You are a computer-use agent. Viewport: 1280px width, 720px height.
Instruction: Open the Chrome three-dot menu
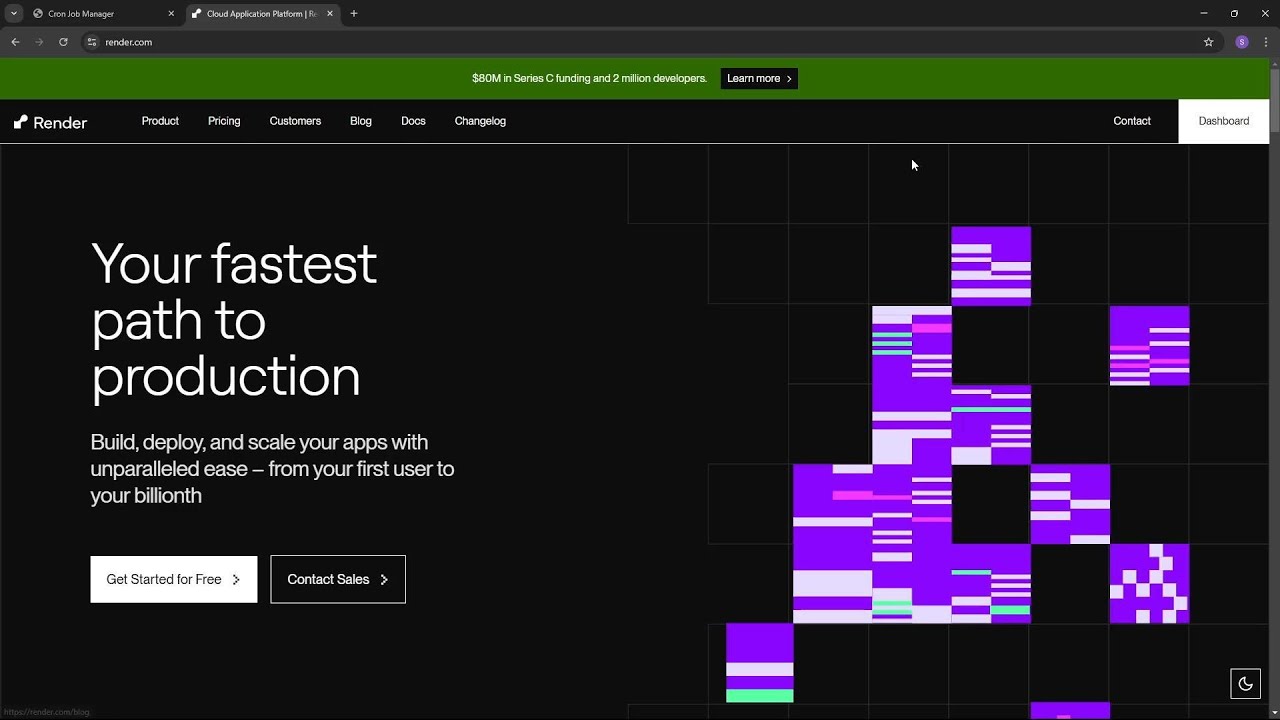point(1266,42)
